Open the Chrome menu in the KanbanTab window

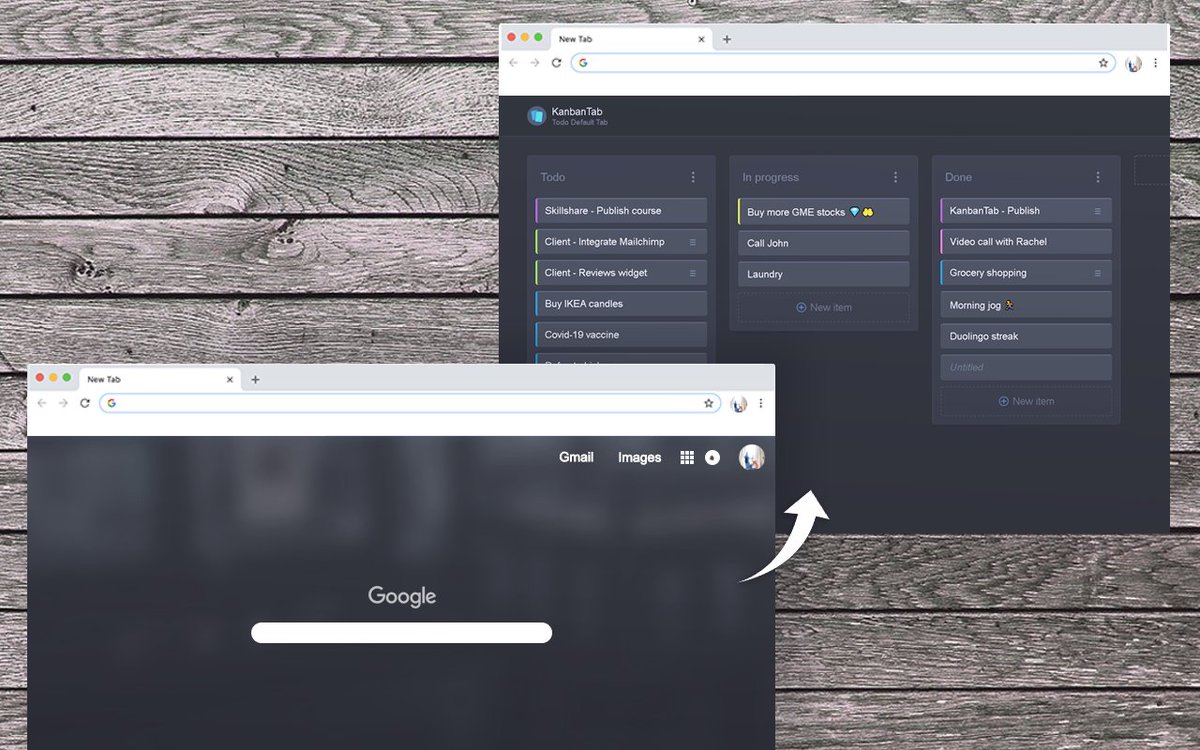pyautogui.click(x=1155, y=62)
